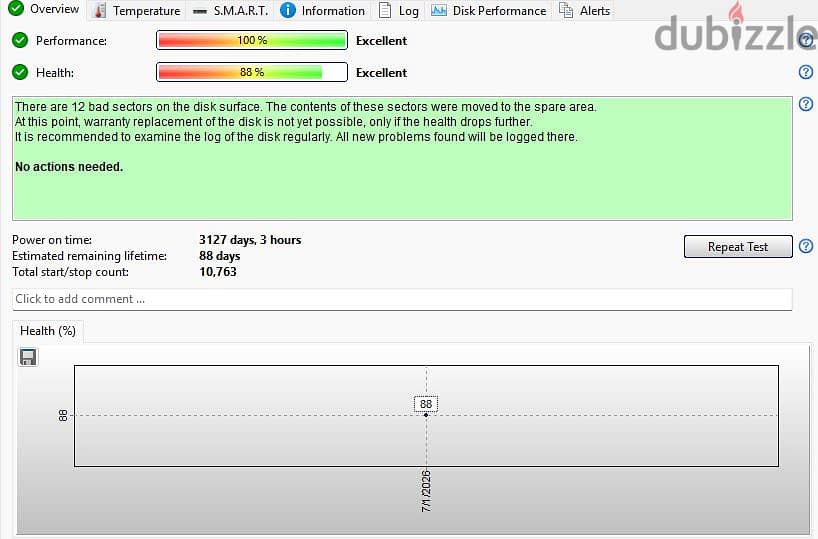Click the start/stop count '10,763'
Screen dimensions: 818x539
tap(218, 272)
